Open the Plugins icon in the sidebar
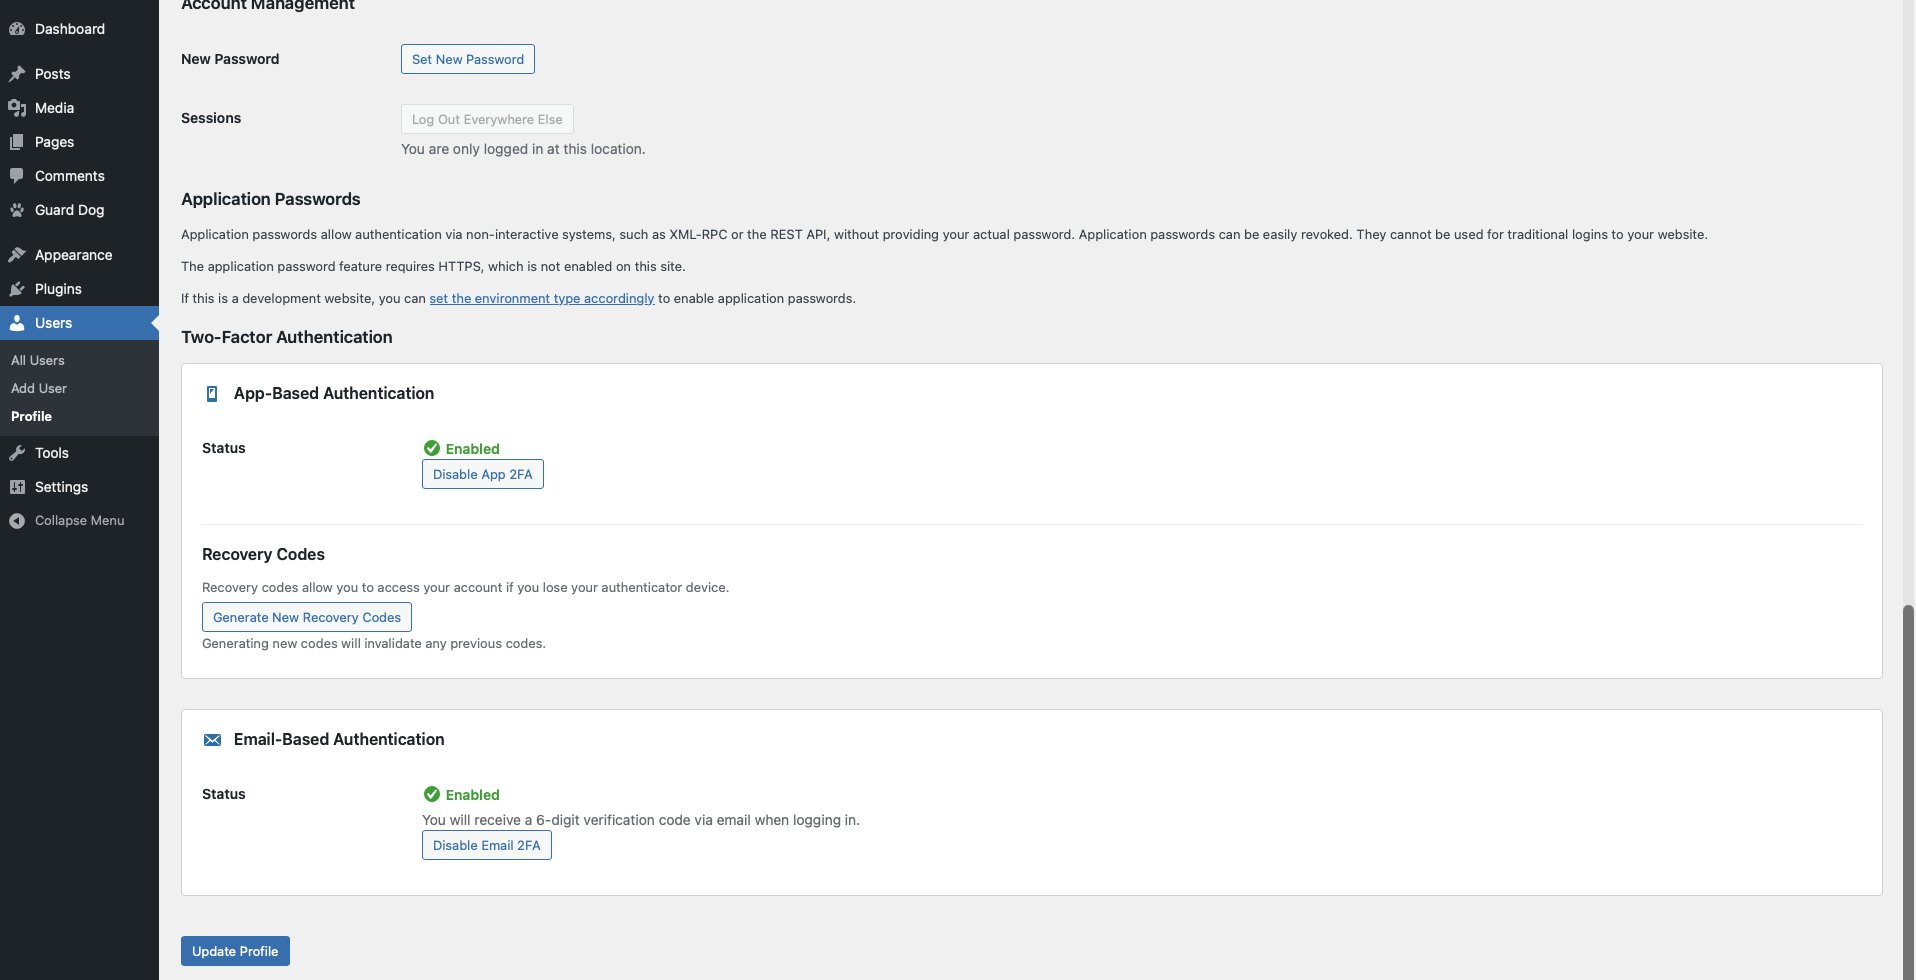1916x980 pixels. coord(16,288)
